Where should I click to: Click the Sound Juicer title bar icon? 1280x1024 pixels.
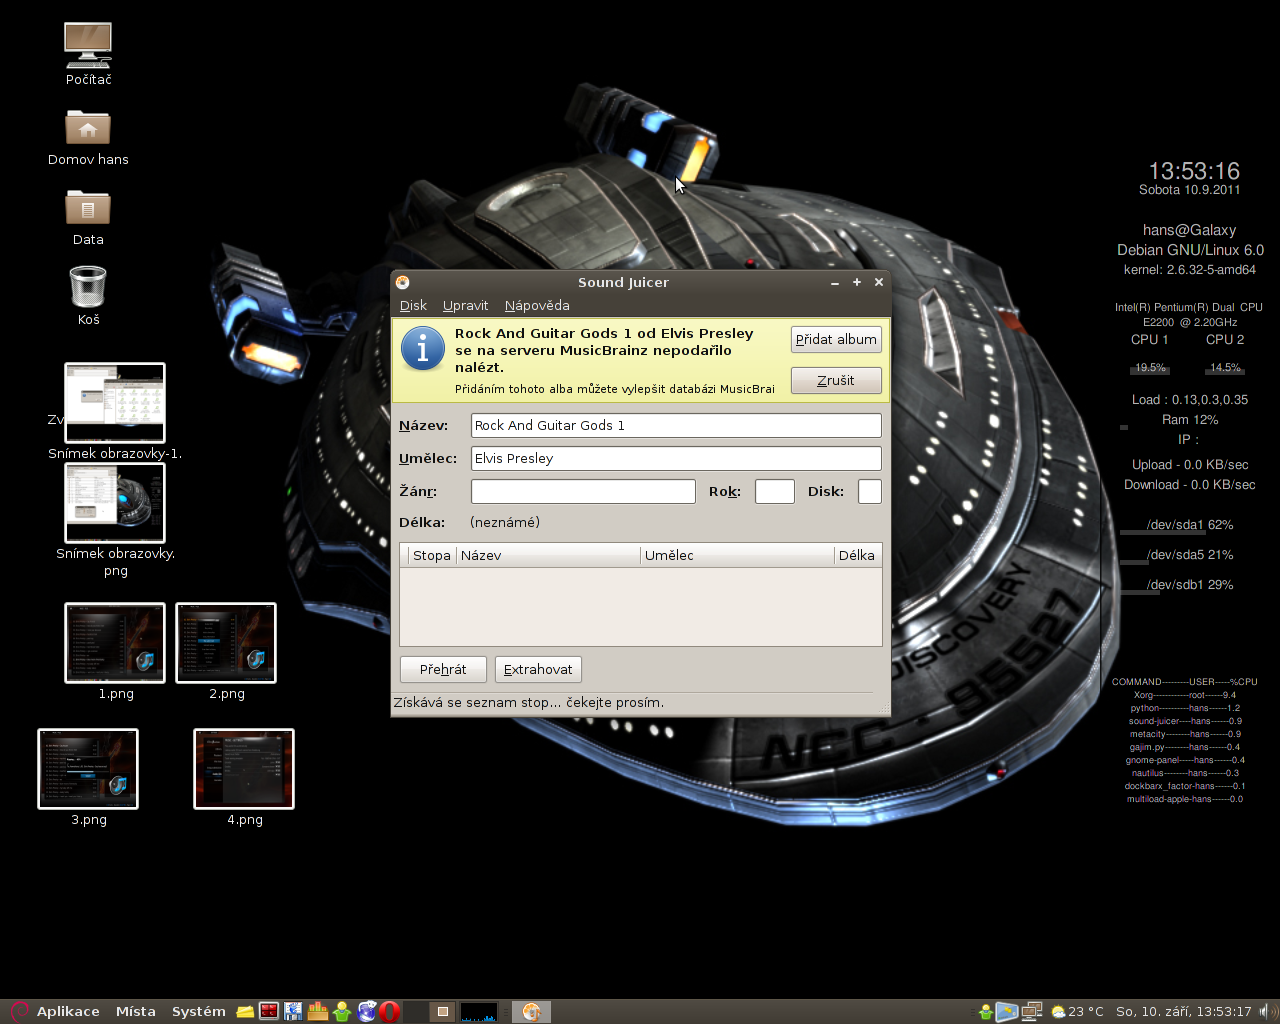[x=402, y=282]
